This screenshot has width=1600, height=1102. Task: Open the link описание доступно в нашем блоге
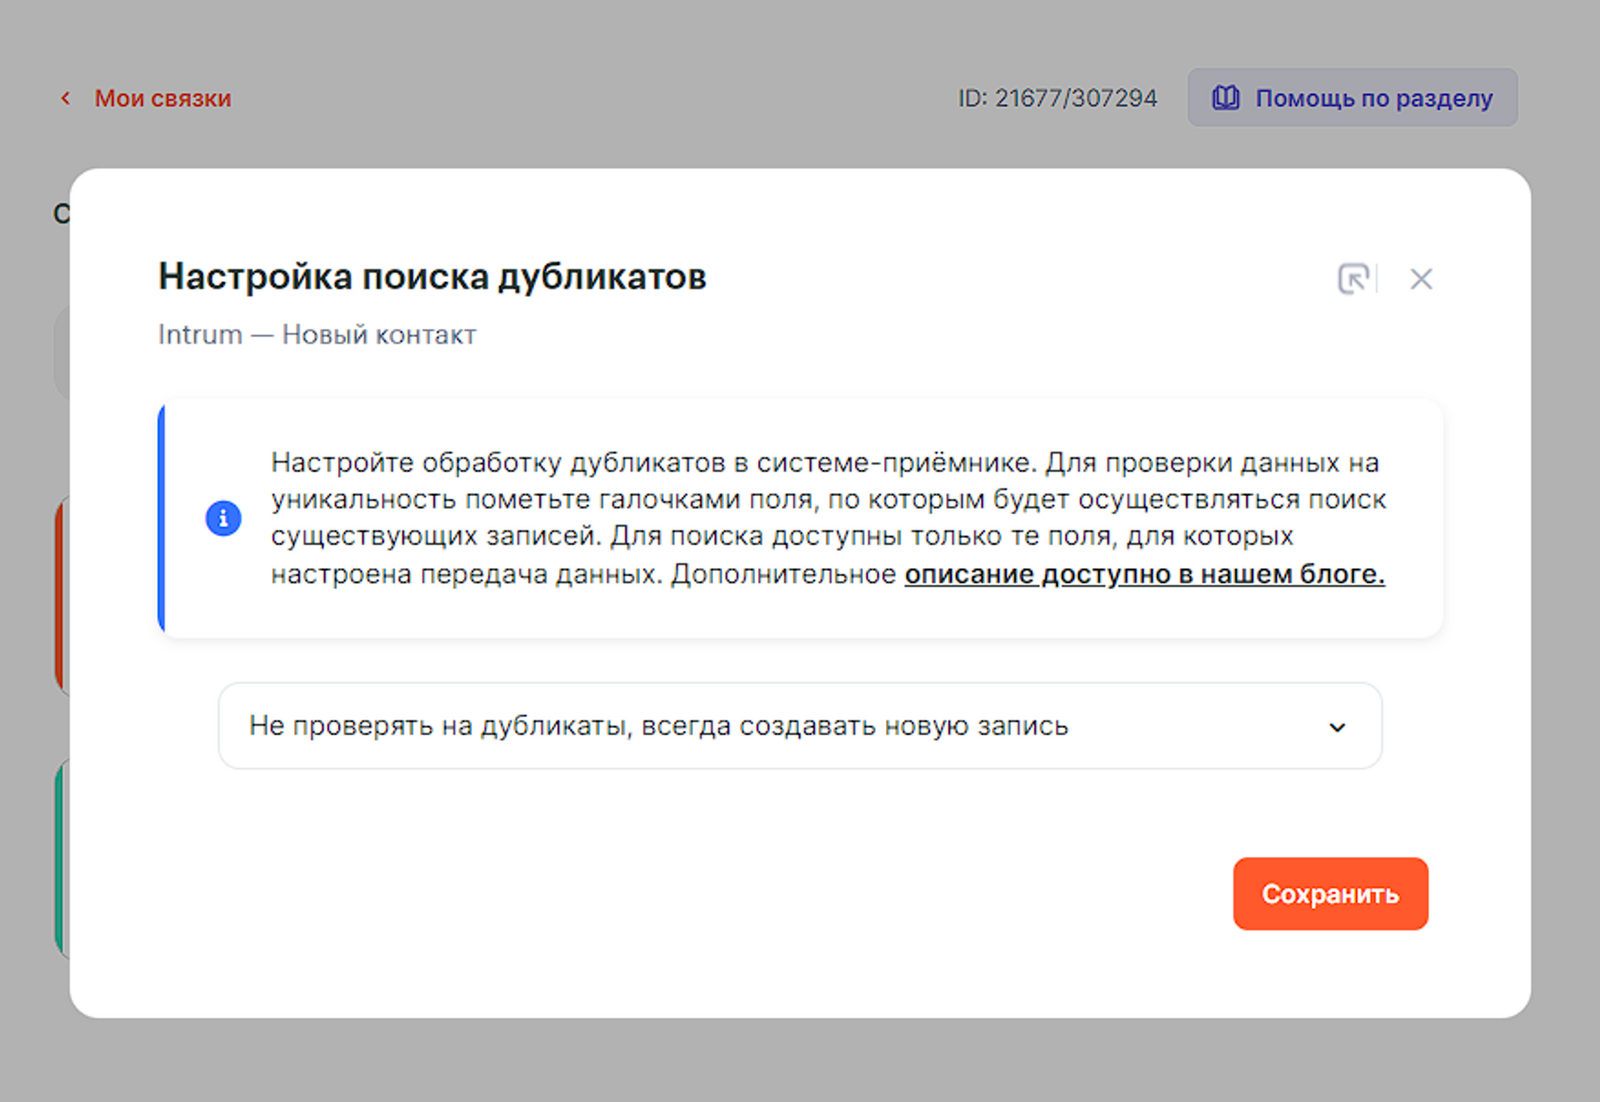(x=1144, y=575)
